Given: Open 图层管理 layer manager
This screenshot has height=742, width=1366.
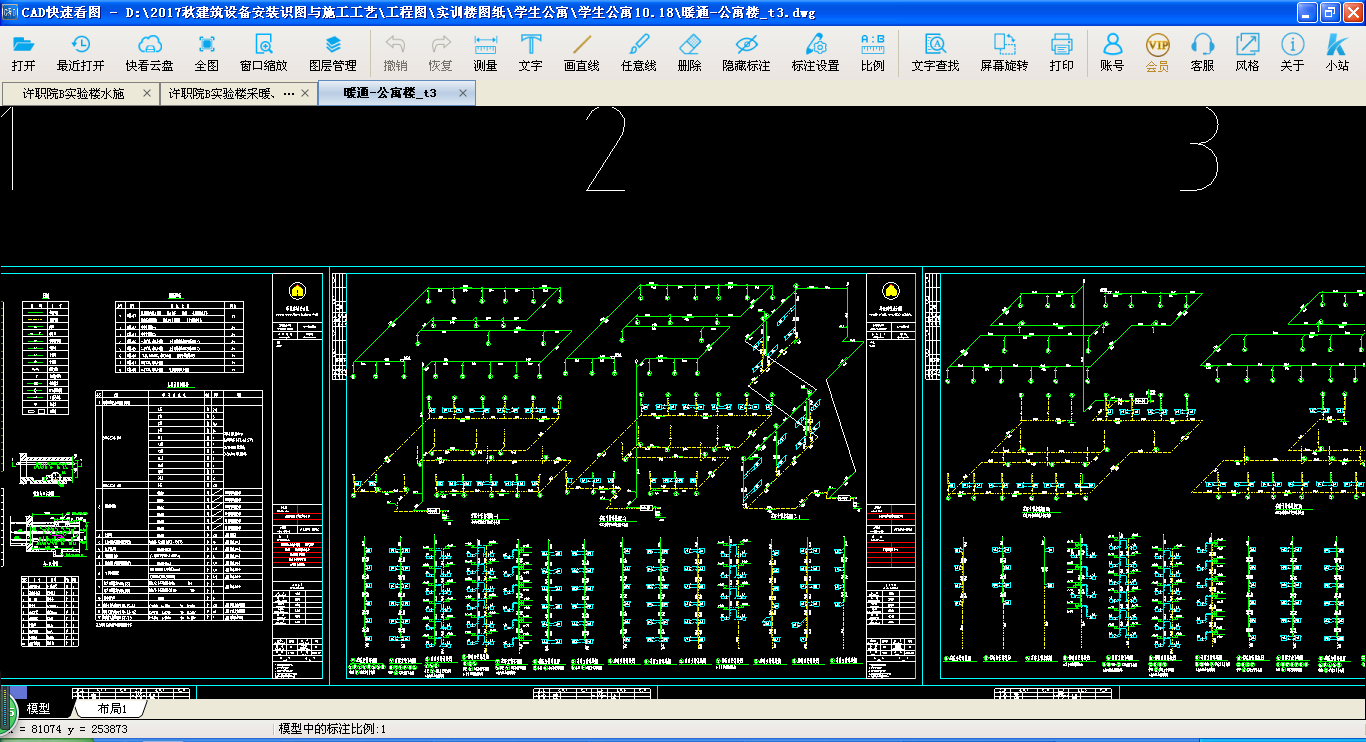Looking at the screenshot, I should point(333,53).
